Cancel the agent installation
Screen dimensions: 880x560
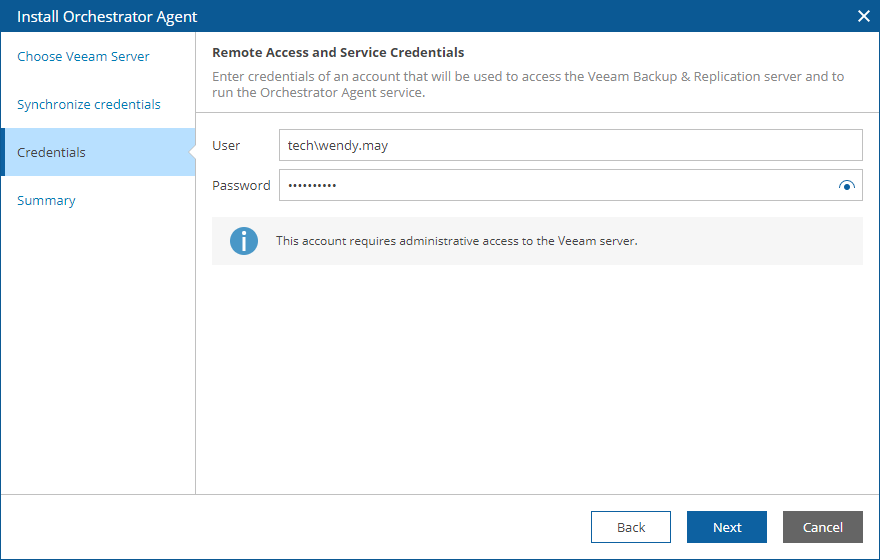[x=823, y=527]
